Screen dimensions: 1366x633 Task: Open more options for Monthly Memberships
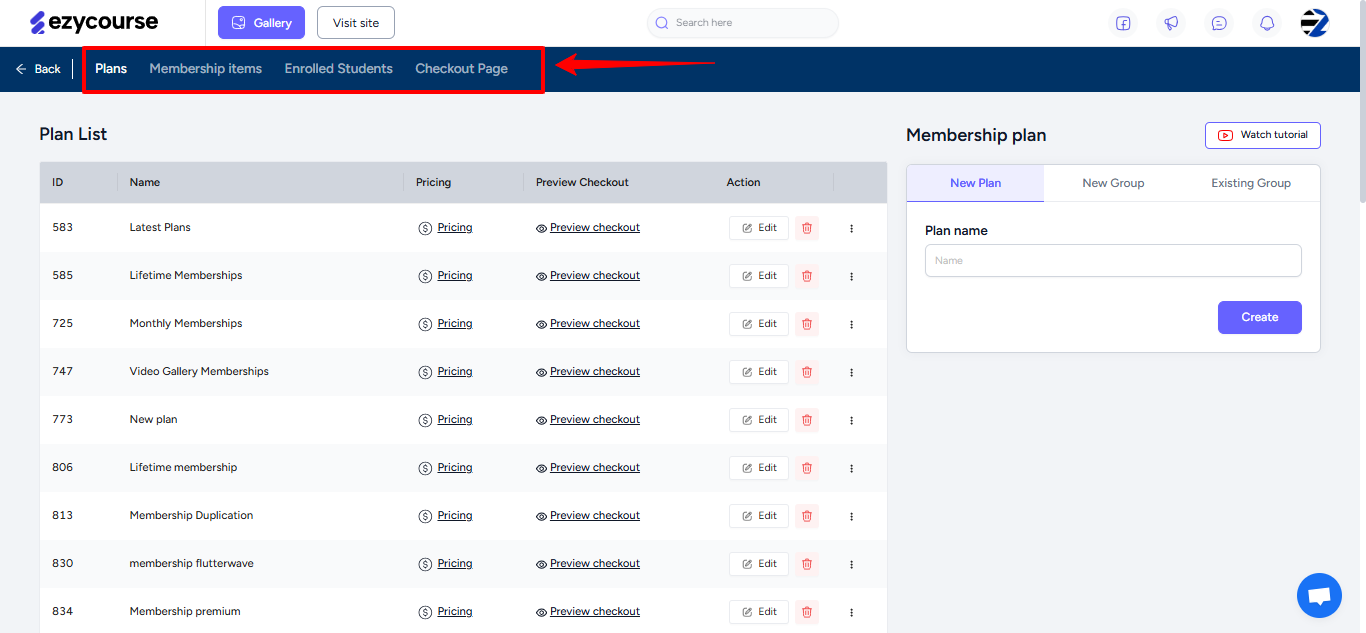852,324
